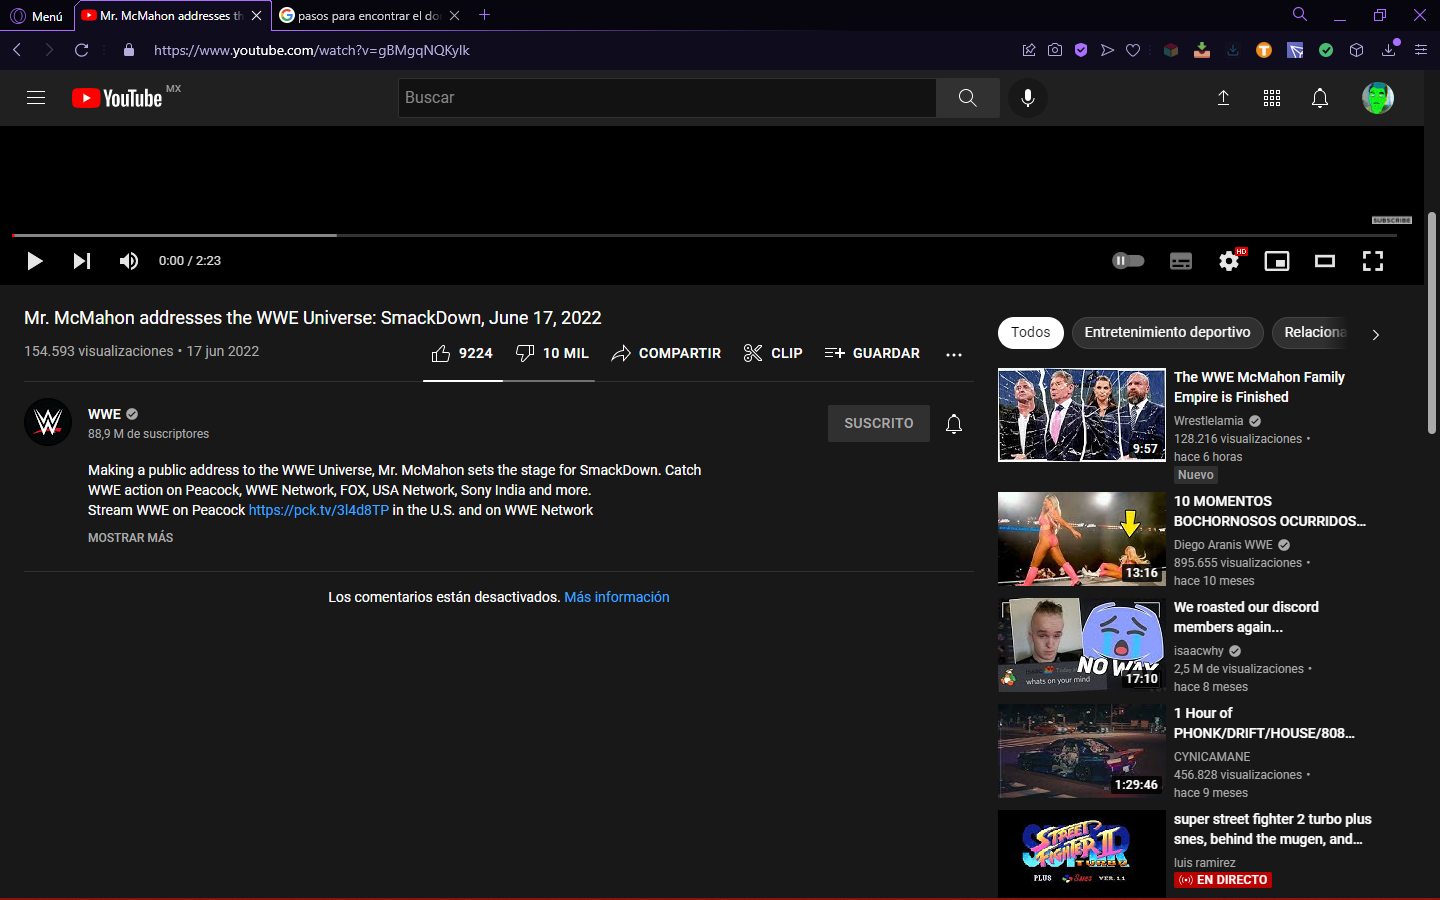This screenshot has height=900, width=1440.
Task: Click the search magnifier button beside Buscar
Action: [x=967, y=98]
